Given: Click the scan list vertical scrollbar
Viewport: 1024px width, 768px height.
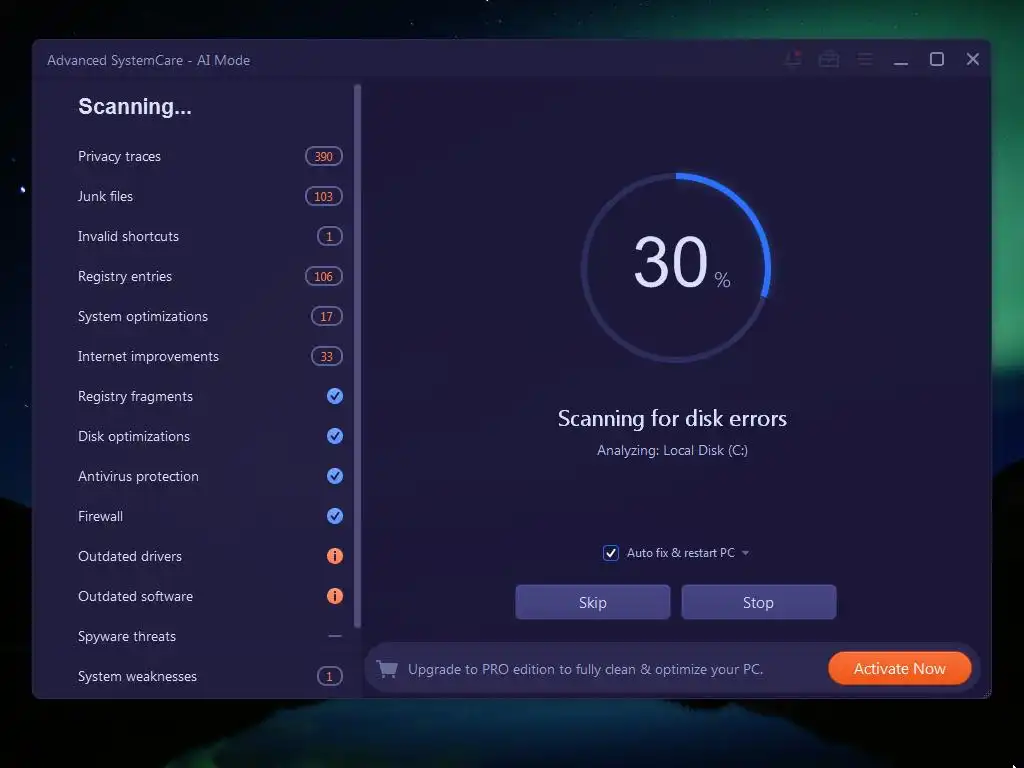Looking at the screenshot, I should click(x=357, y=356).
